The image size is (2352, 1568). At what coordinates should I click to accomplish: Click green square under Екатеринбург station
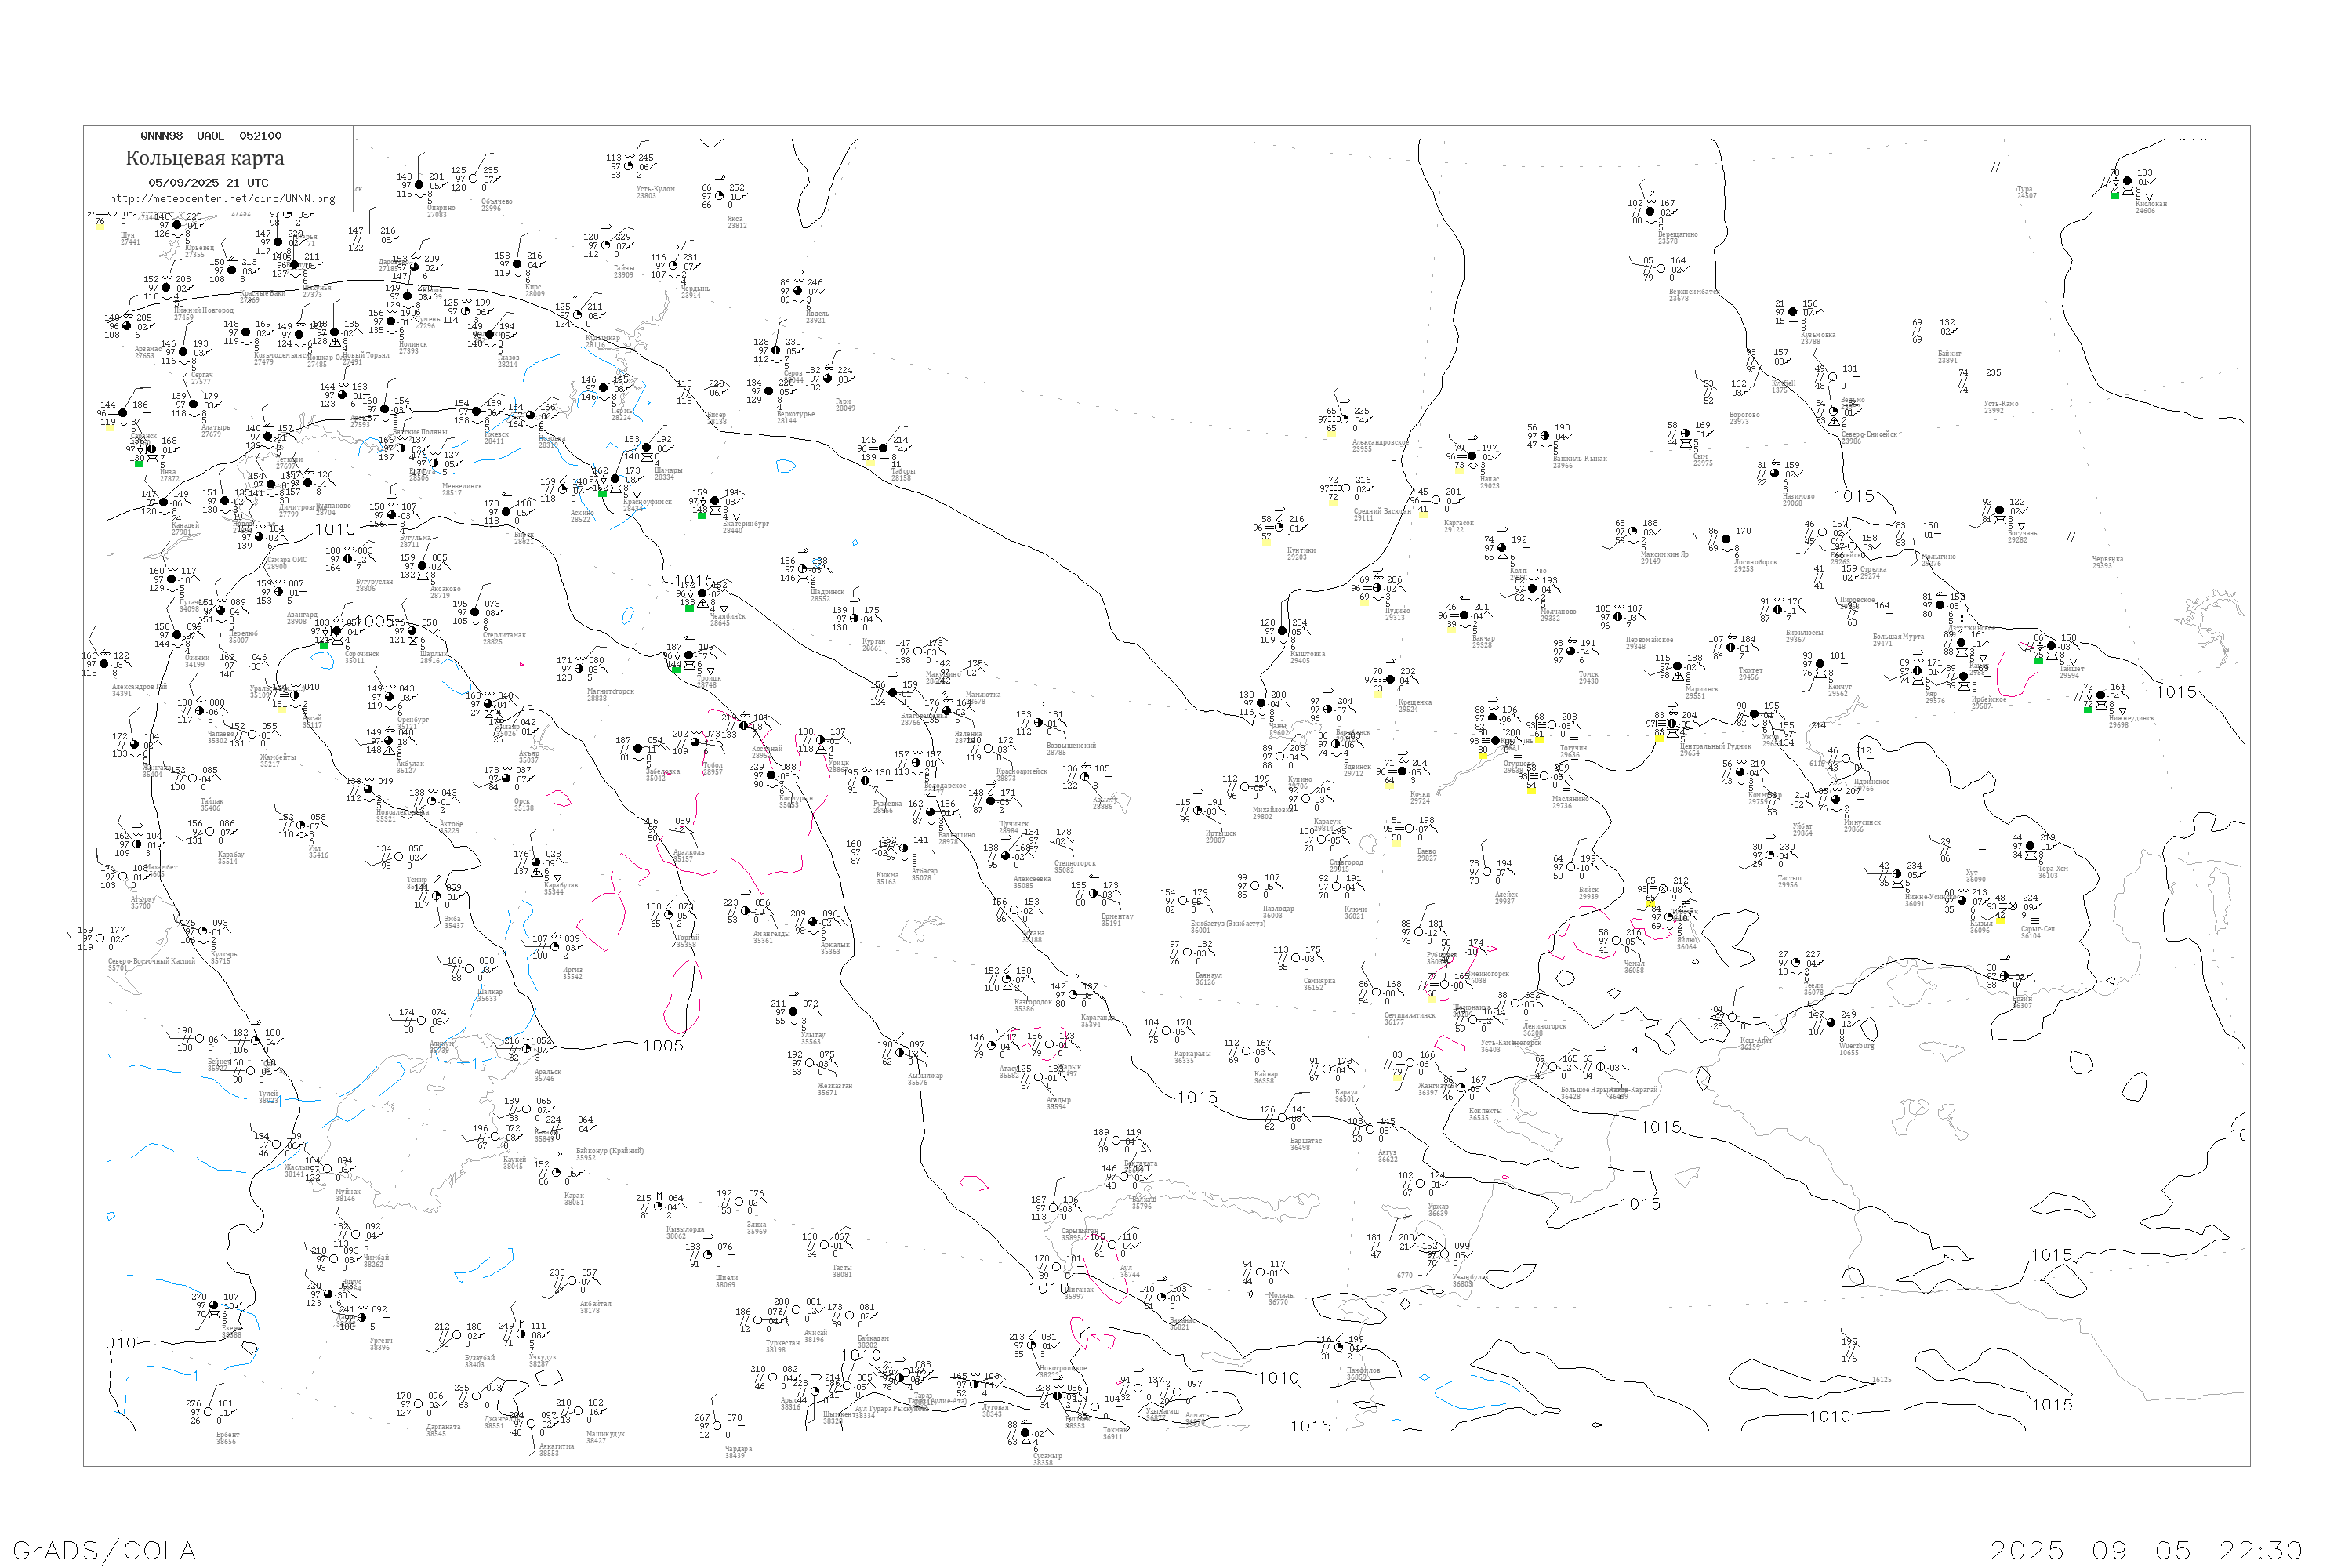tap(702, 515)
